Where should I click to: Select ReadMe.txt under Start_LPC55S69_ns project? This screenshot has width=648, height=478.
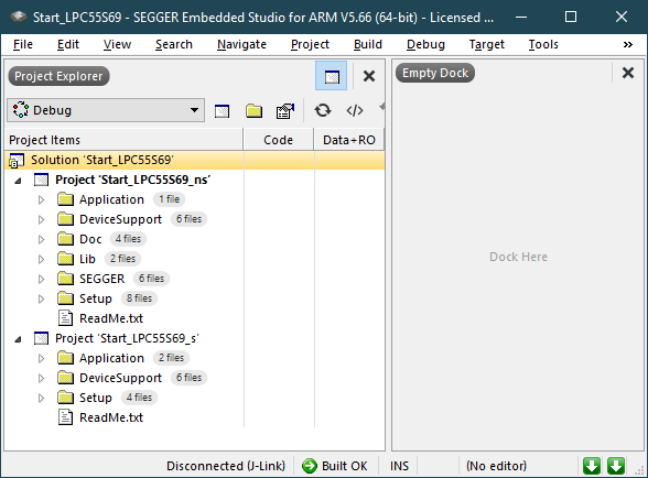pos(111,319)
